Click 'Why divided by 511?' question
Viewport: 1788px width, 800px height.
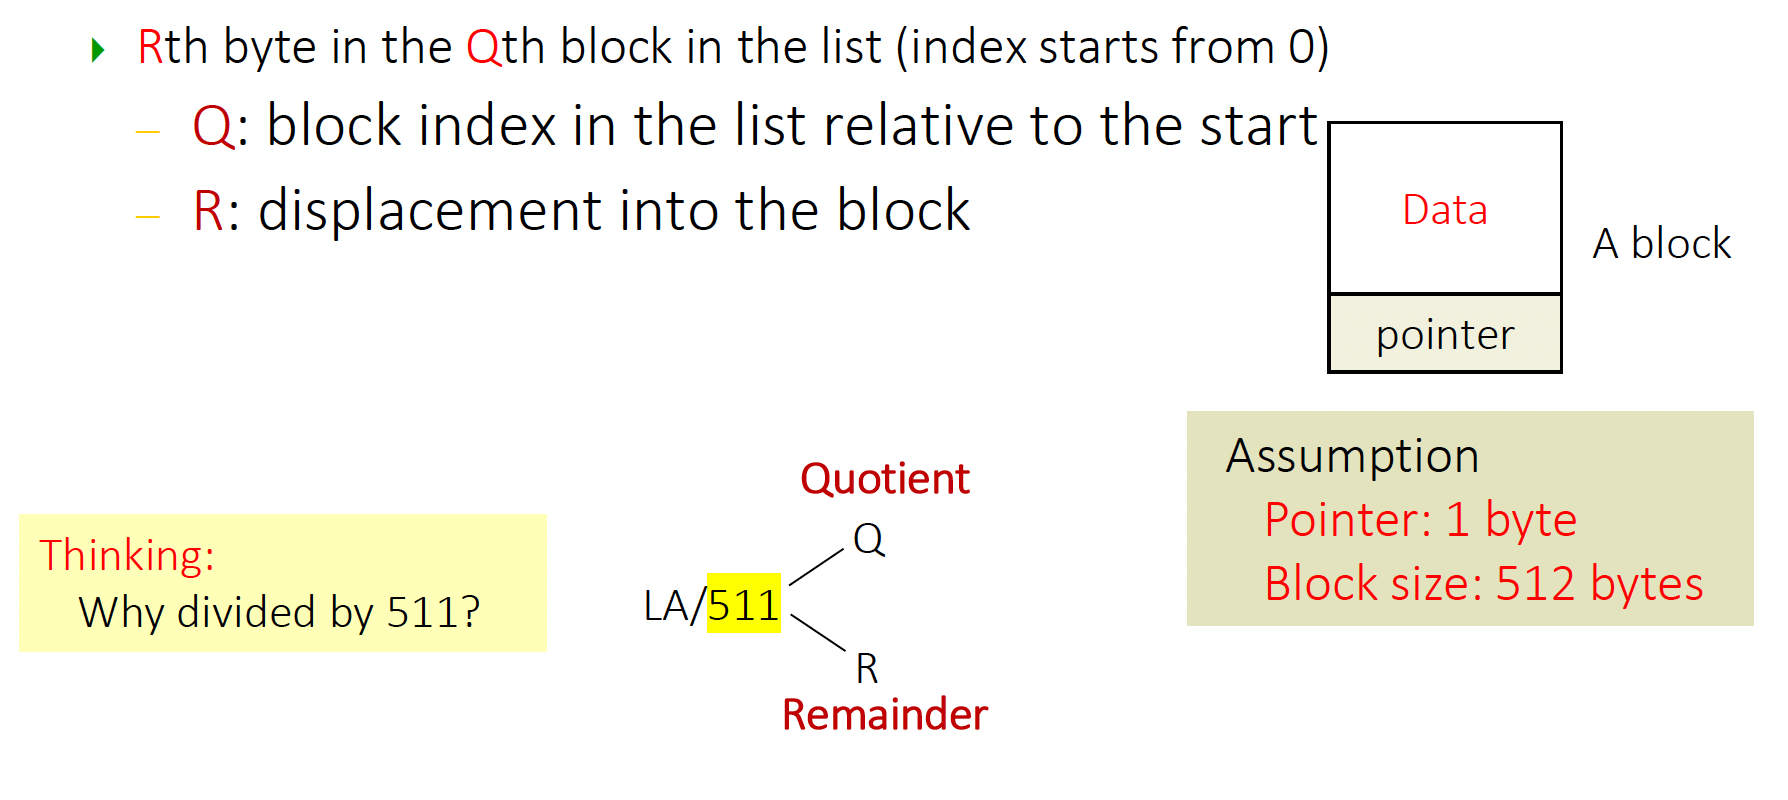point(280,612)
